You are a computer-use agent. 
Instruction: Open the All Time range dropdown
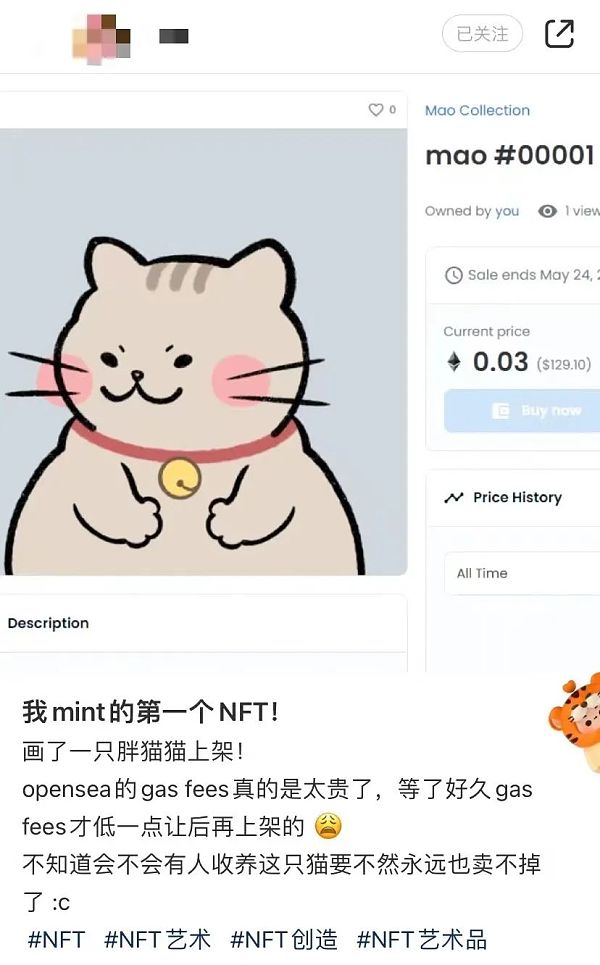coord(522,573)
